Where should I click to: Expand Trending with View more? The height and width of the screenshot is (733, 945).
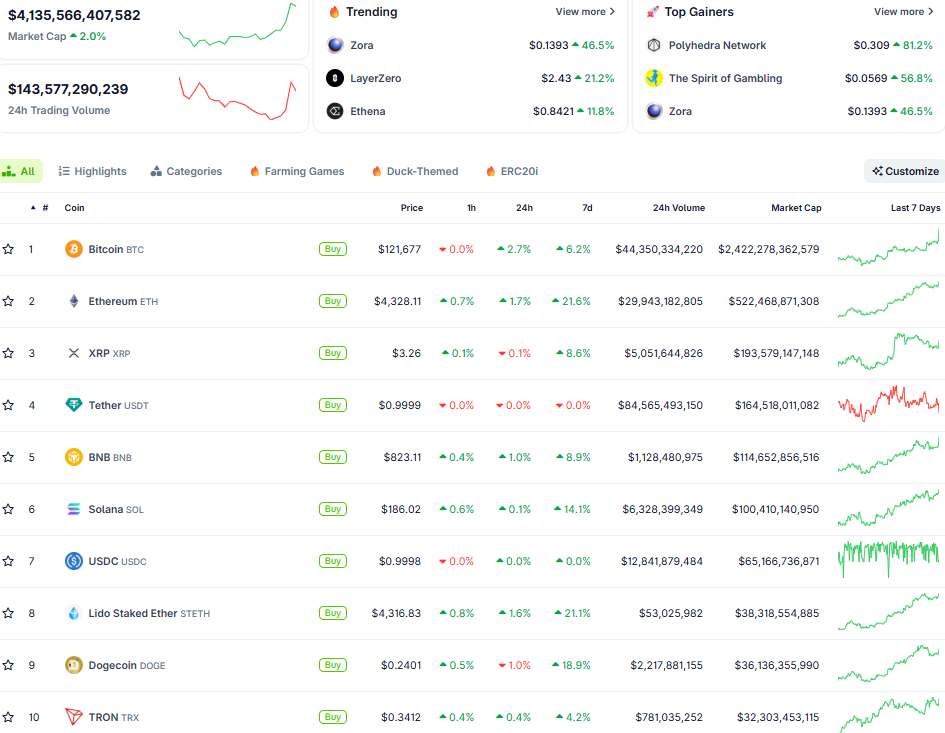point(585,11)
